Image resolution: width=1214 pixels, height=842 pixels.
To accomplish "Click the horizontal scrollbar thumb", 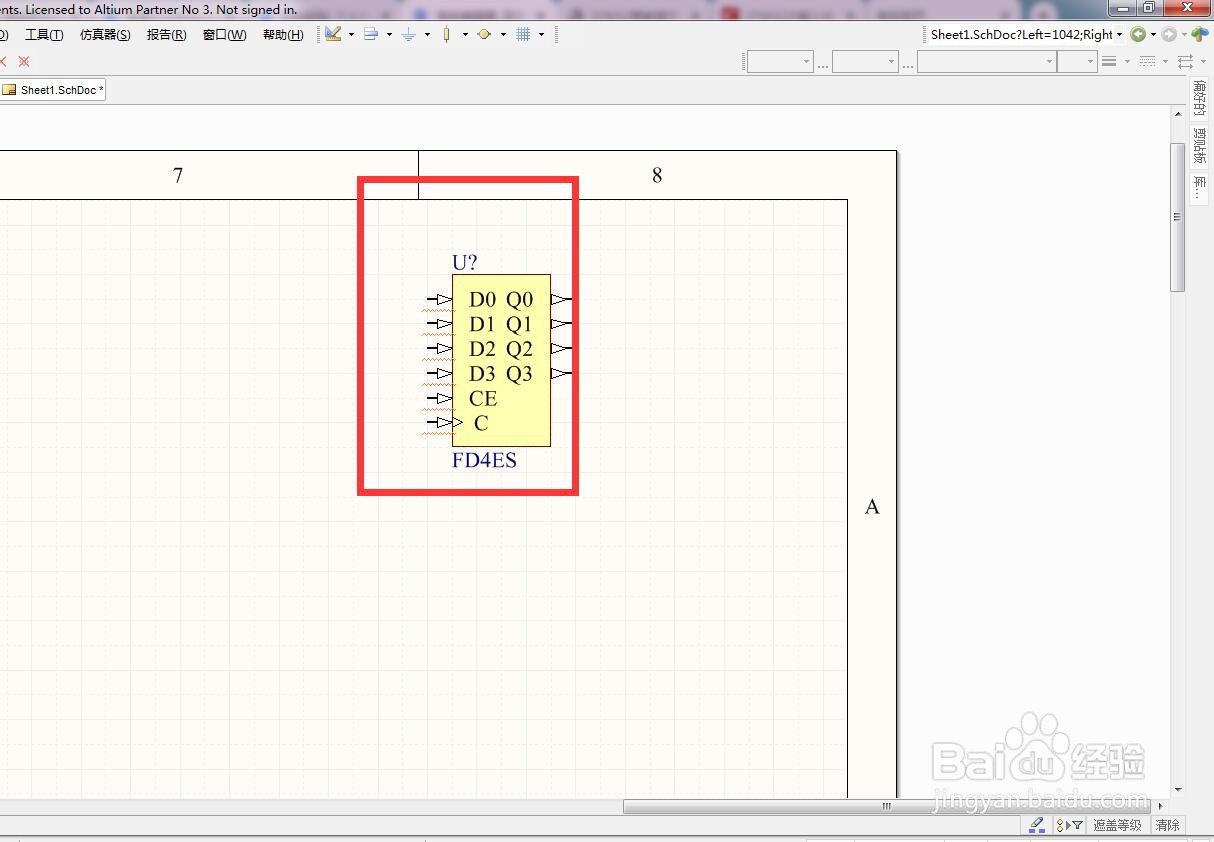I will tap(887, 806).
